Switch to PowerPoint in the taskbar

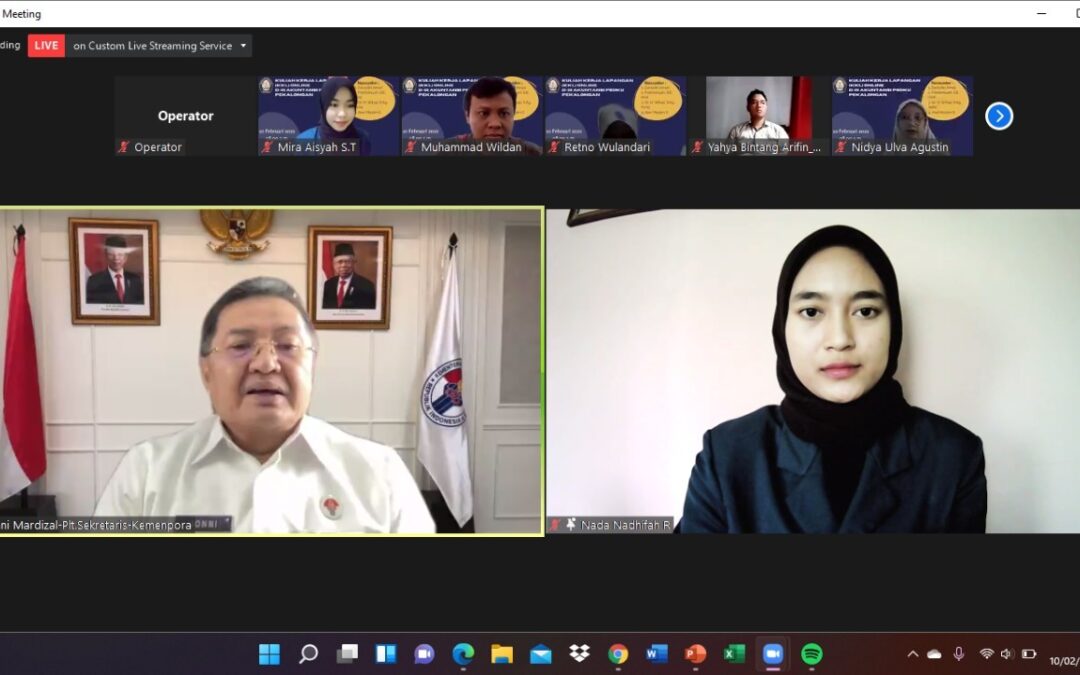pyautogui.click(x=695, y=654)
